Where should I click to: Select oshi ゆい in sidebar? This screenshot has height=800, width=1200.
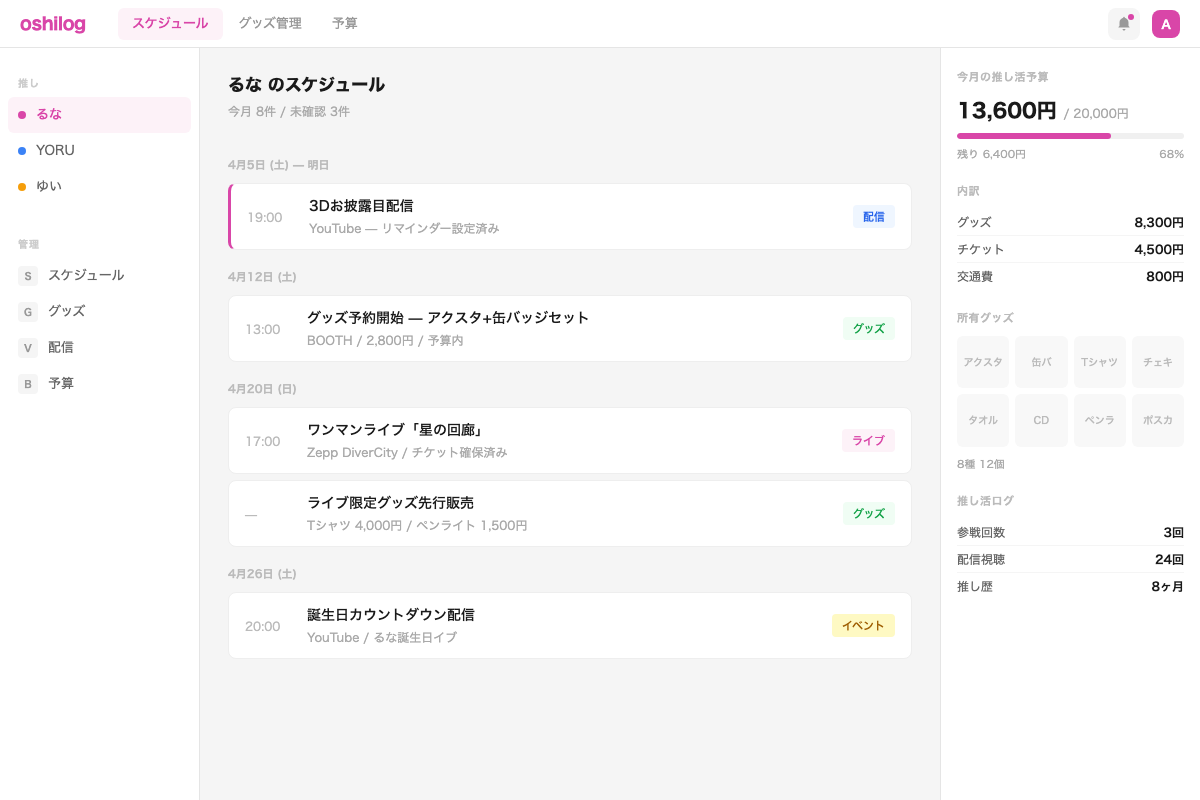(x=49, y=186)
